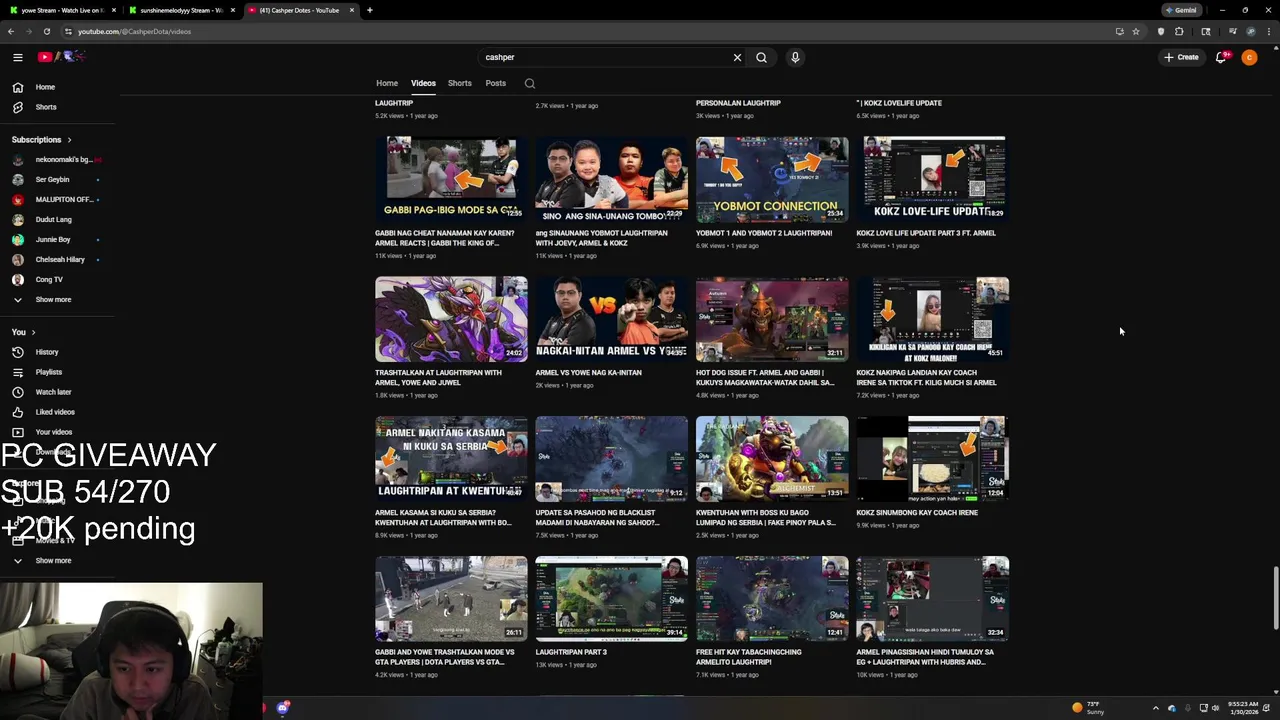Open the weather widget in taskbar
The height and width of the screenshot is (720, 1280).
pyautogui.click(x=1088, y=708)
